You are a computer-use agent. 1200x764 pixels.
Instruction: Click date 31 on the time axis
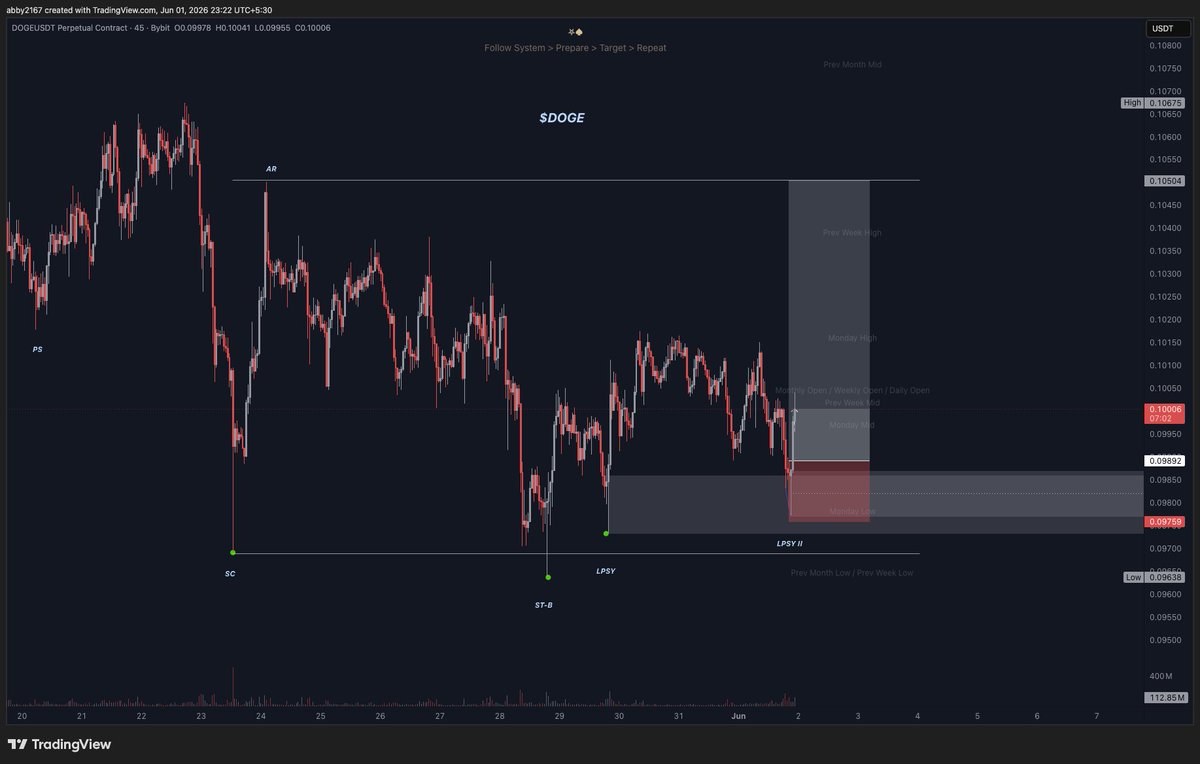679,716
